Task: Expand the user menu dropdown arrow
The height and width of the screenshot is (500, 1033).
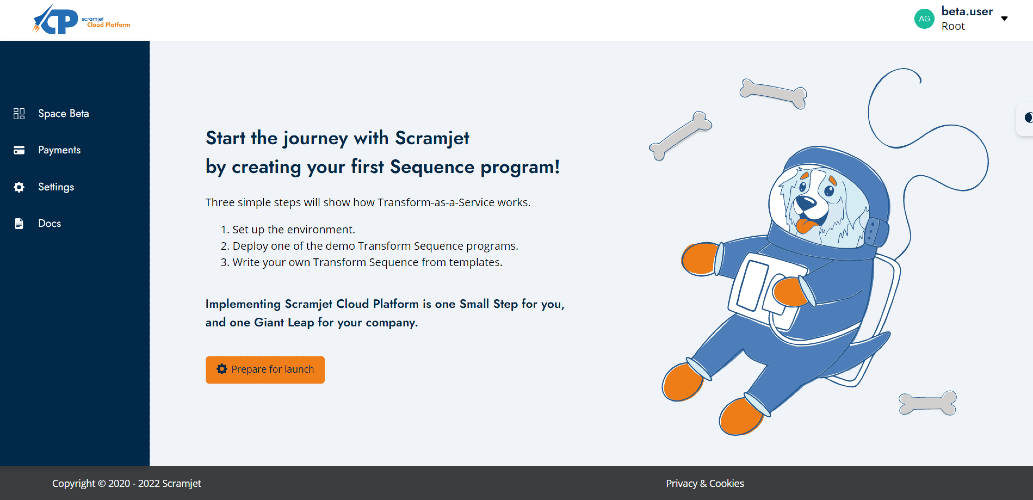Action: (x=1004, y=18)
